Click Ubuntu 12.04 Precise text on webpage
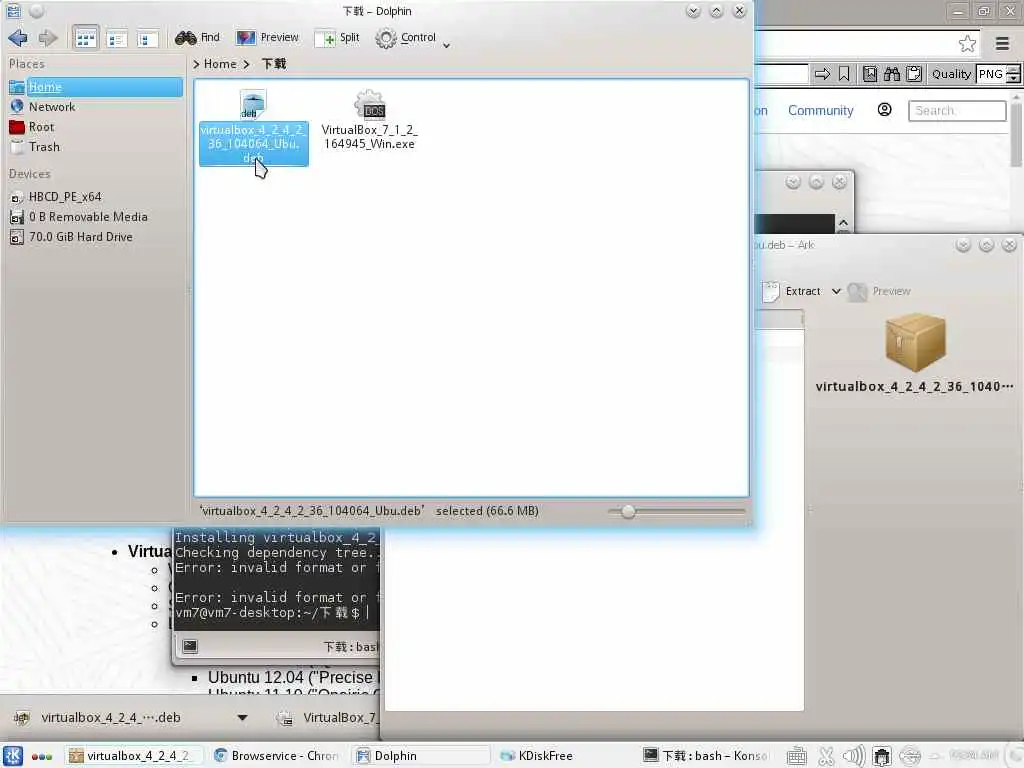1024x768 pixels. (293, 677)
